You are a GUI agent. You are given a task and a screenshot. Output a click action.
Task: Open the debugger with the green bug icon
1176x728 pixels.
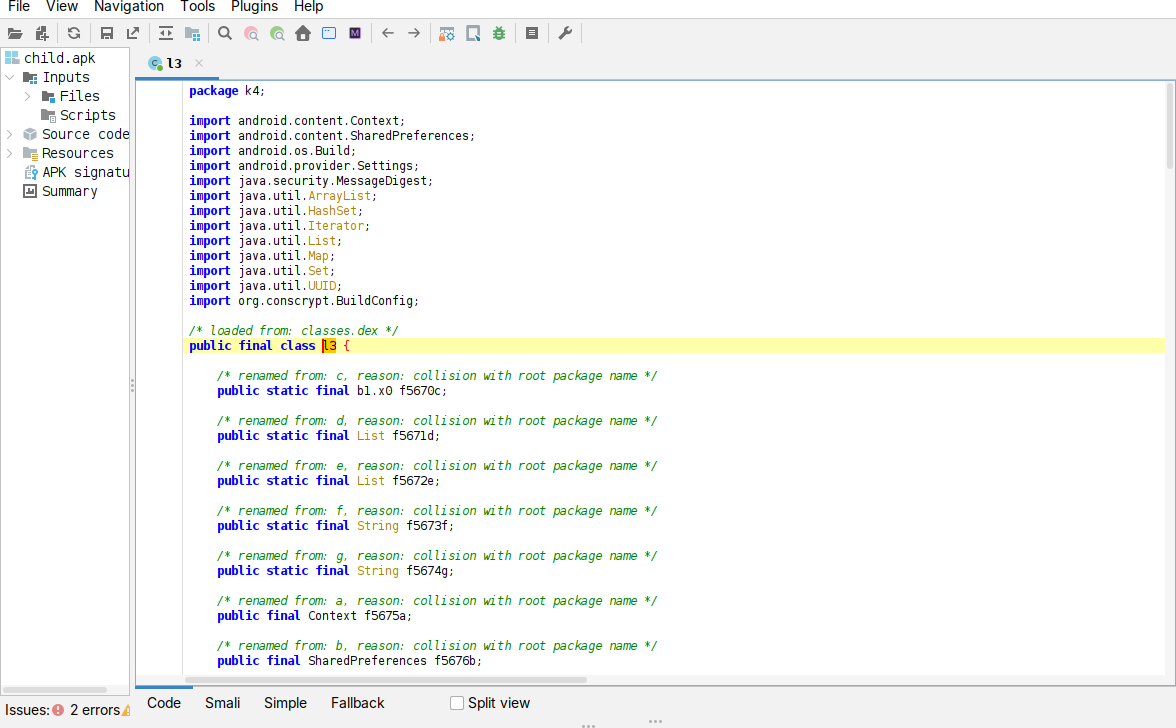pos(499,33)
